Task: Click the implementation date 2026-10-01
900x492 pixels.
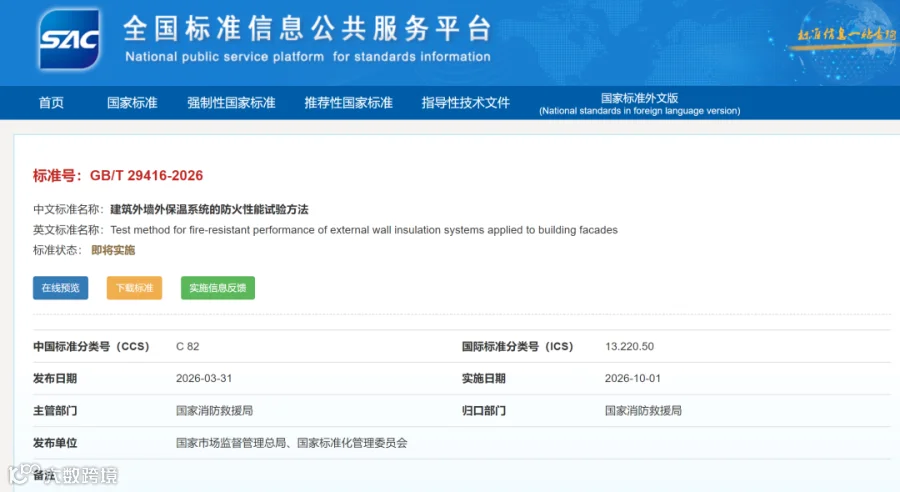Action: tap(633, 378)
